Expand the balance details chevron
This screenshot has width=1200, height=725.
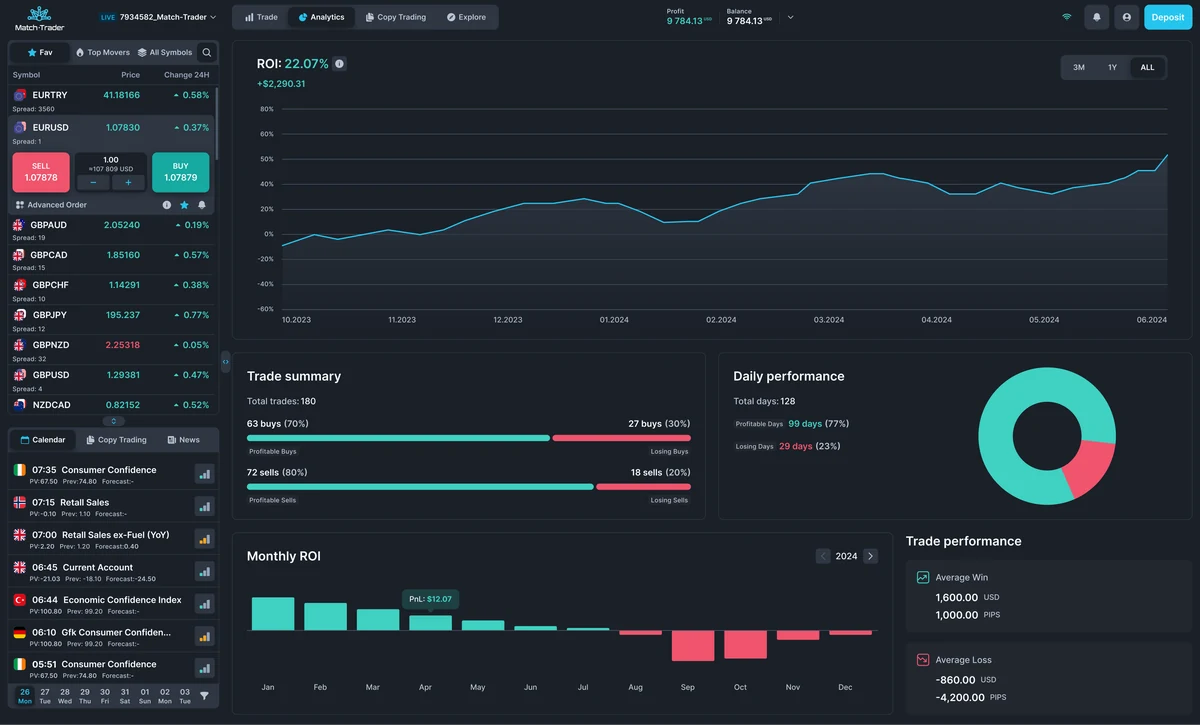pos(790,17)
